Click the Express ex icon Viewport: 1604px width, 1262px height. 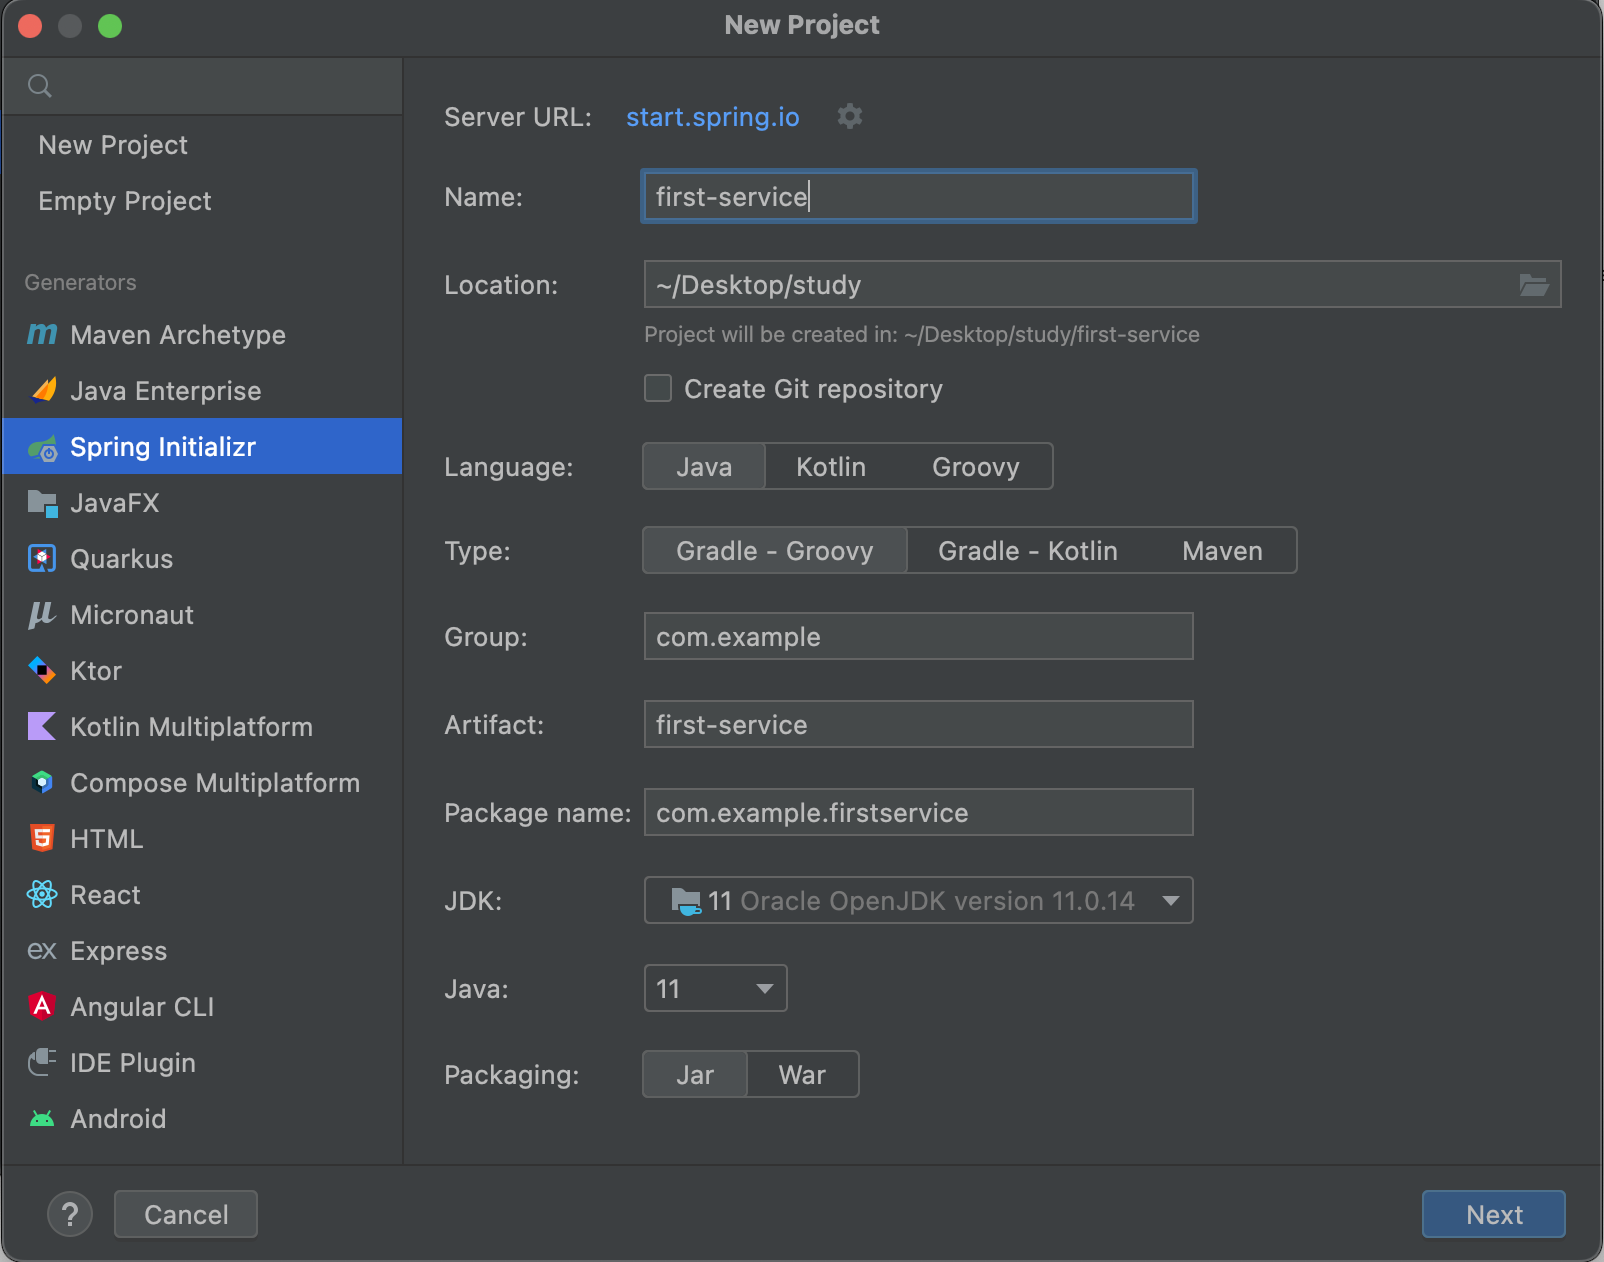(42, 950)
